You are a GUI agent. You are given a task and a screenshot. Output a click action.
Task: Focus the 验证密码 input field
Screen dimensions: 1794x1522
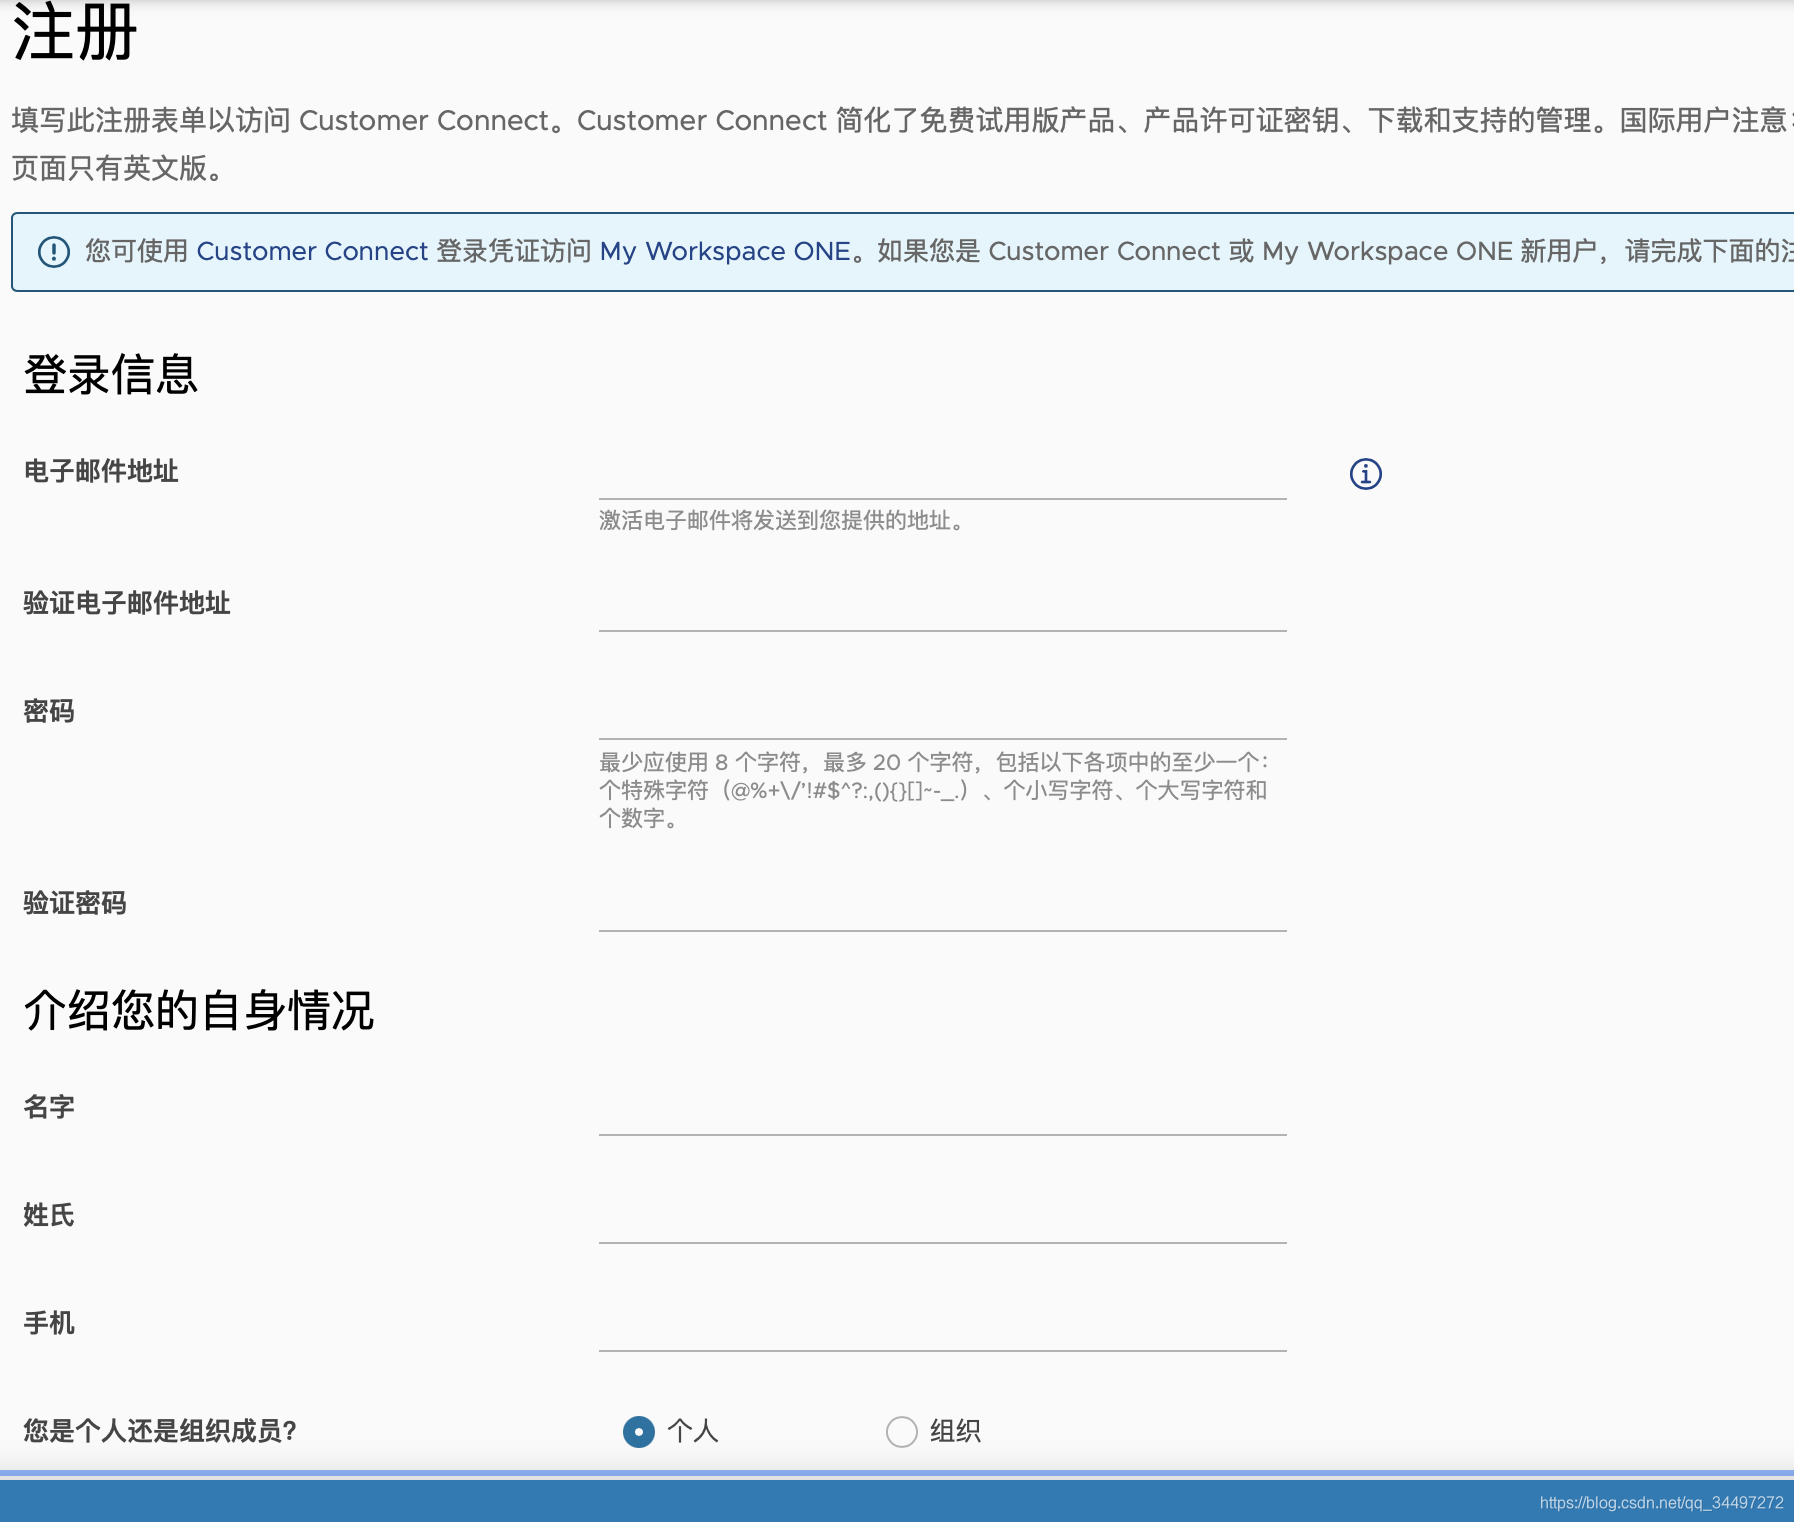point(942,906)
